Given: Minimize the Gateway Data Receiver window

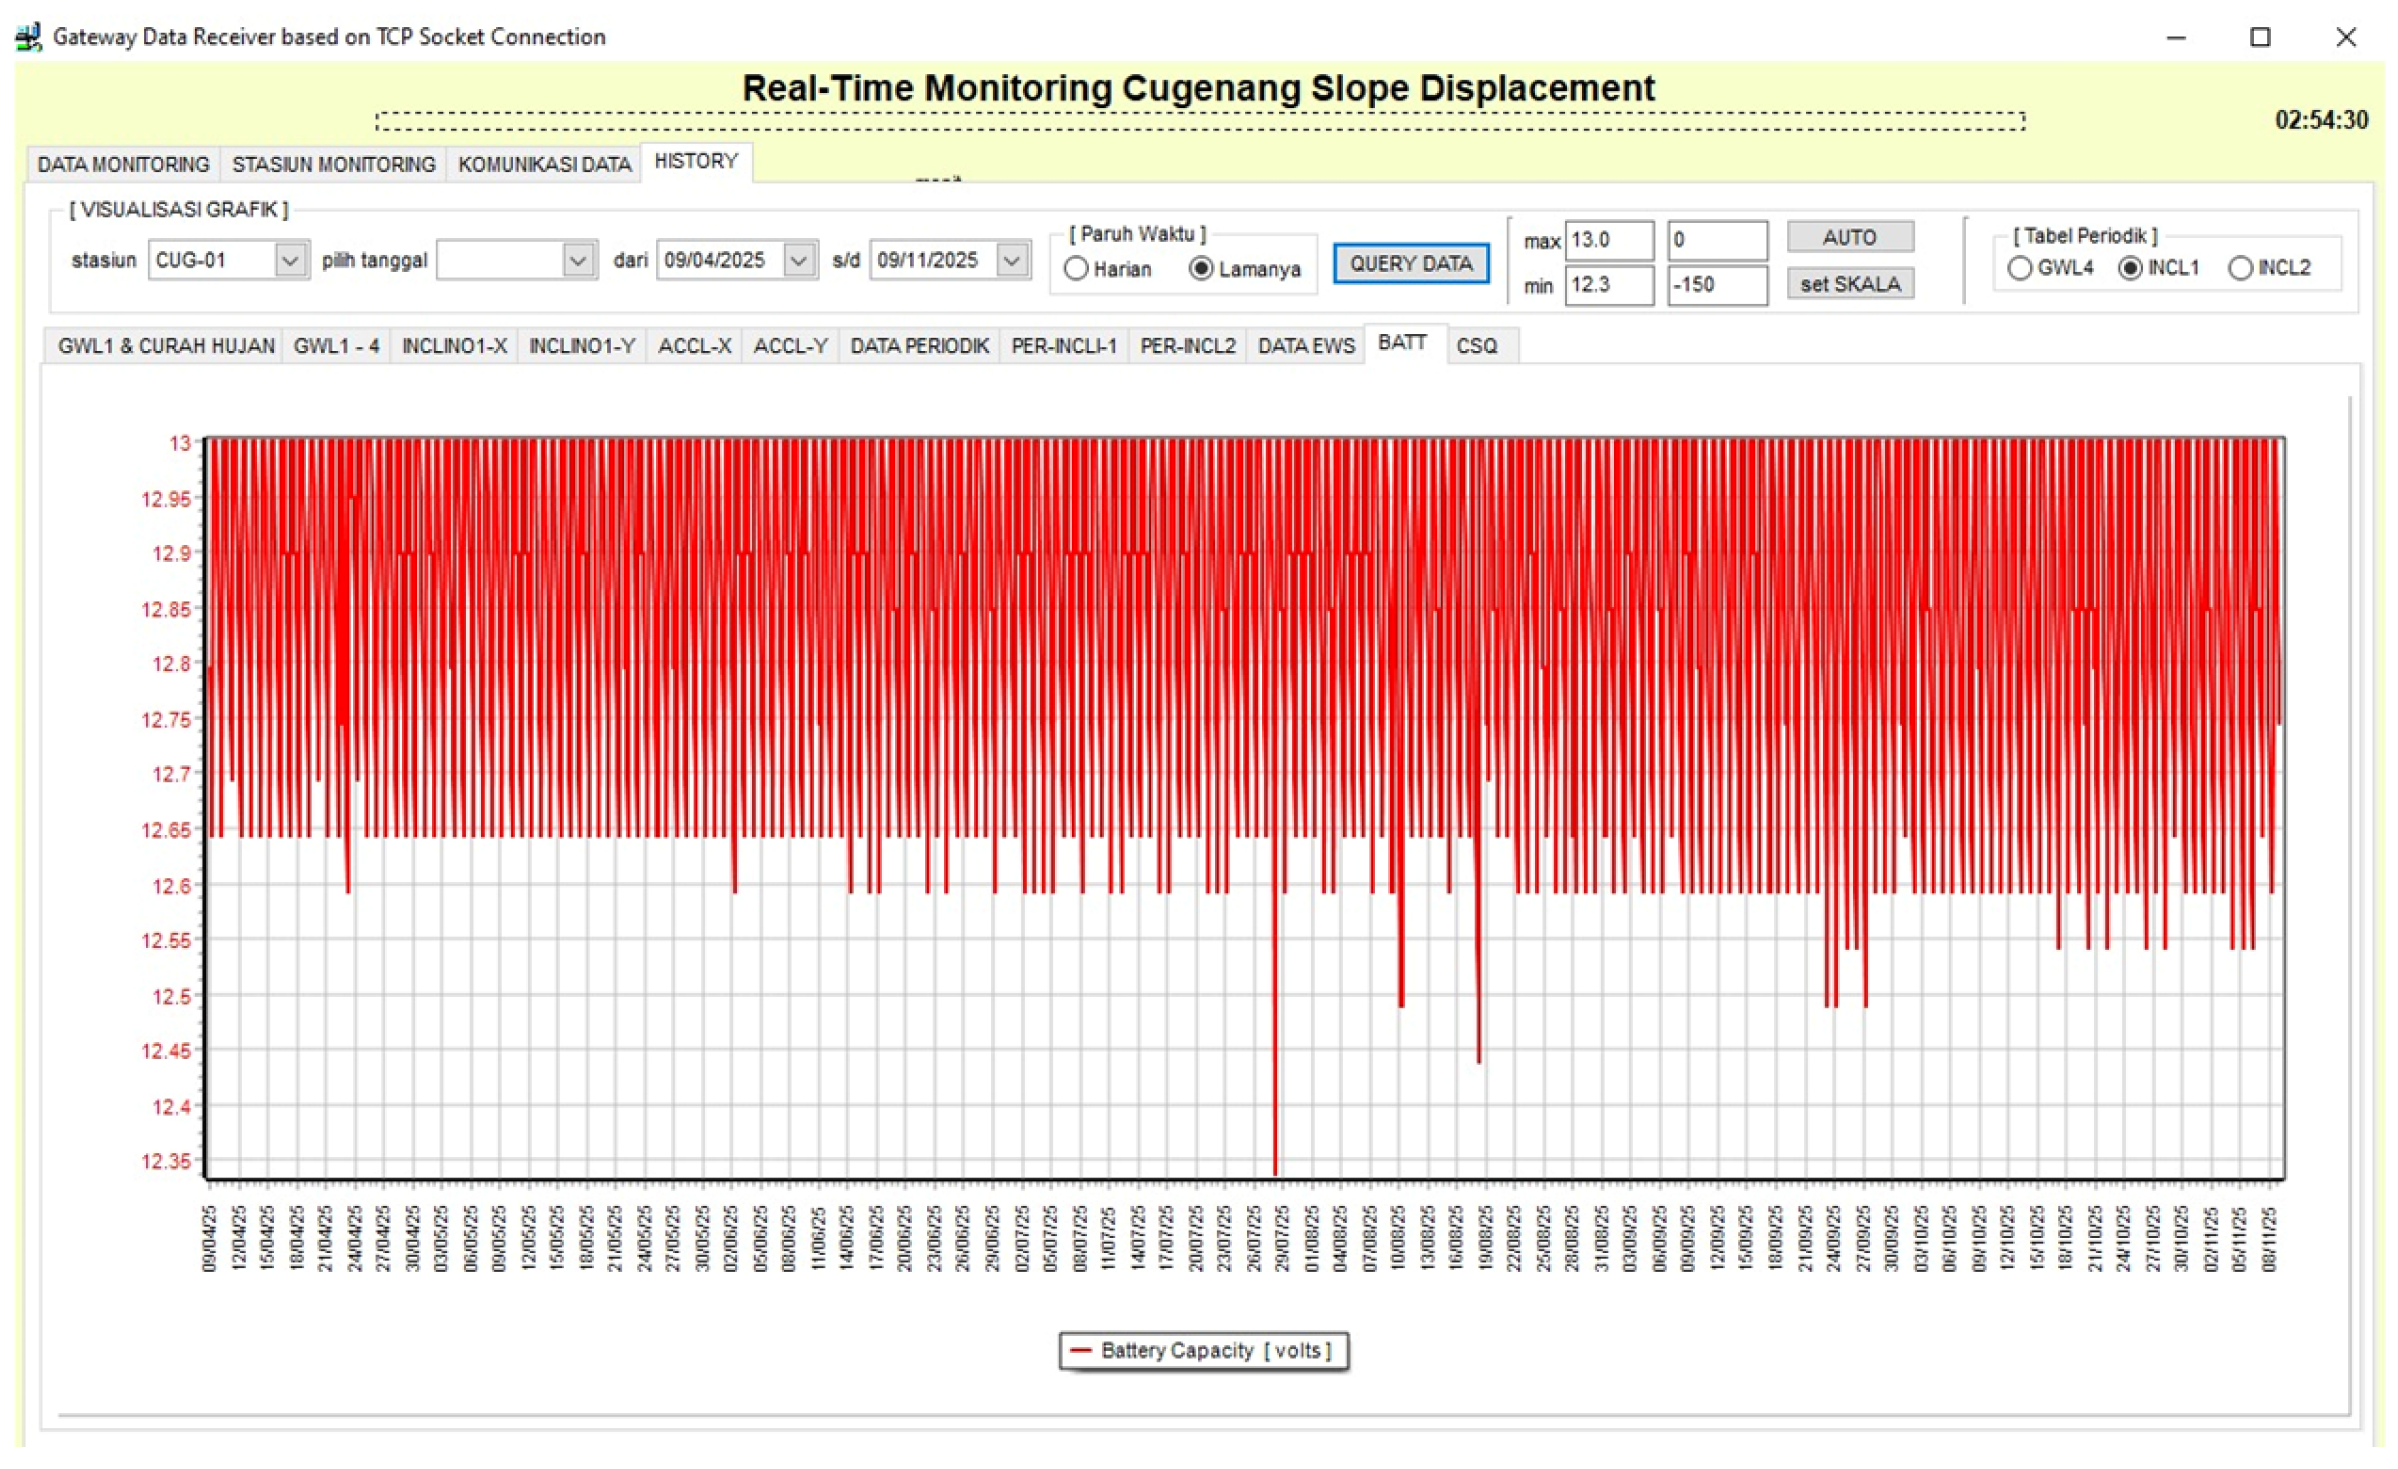Looking at the screenshot, I should click(x=2176, y=37).
